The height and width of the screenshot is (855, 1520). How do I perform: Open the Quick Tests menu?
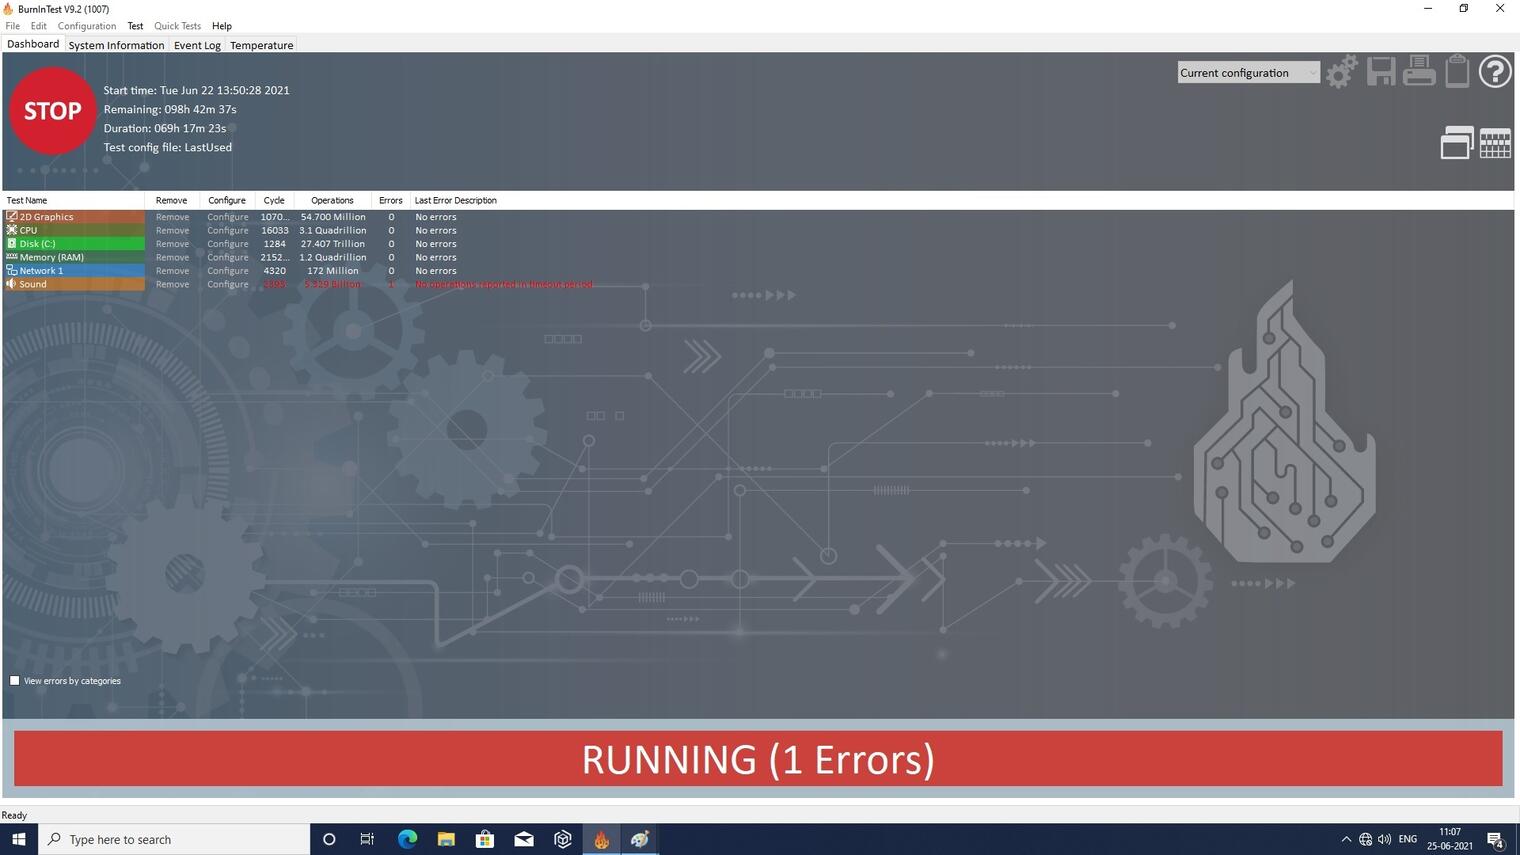pos(177,26)
